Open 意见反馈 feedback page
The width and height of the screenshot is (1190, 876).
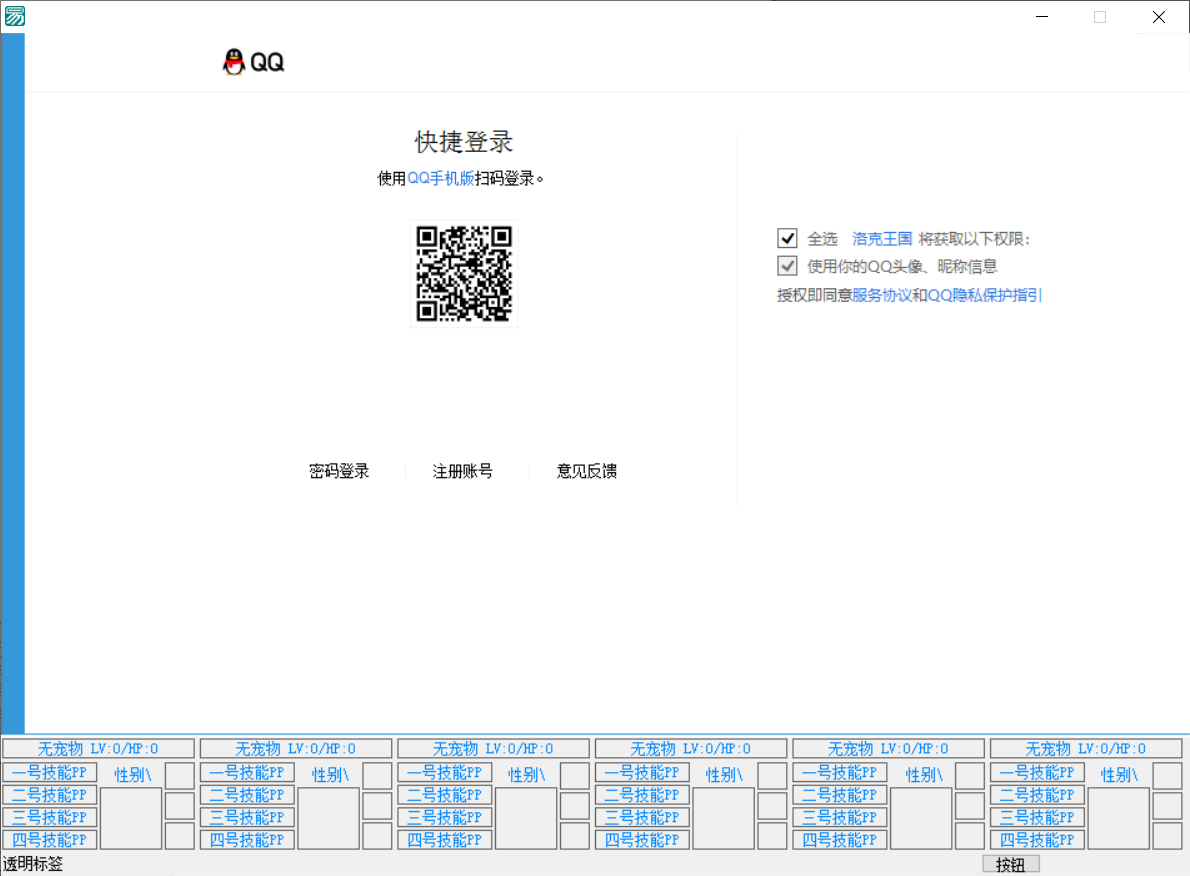point(588,471)
